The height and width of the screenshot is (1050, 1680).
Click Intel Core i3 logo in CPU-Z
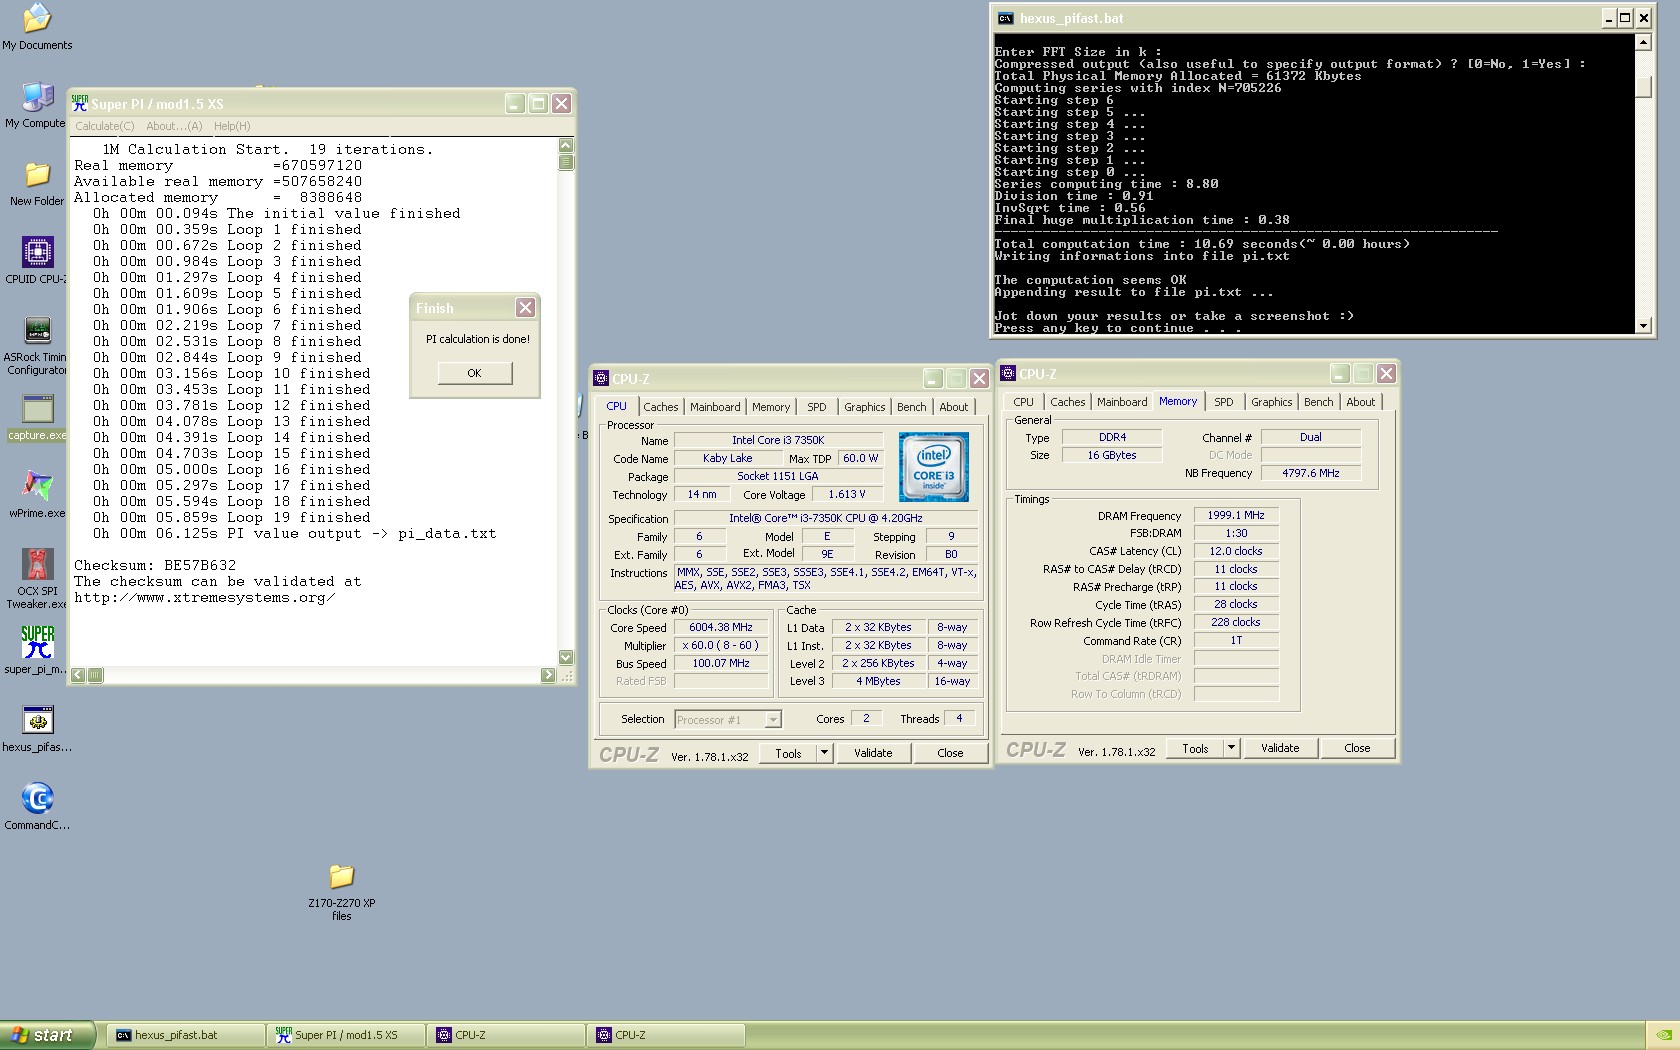[x=933, y=467]
